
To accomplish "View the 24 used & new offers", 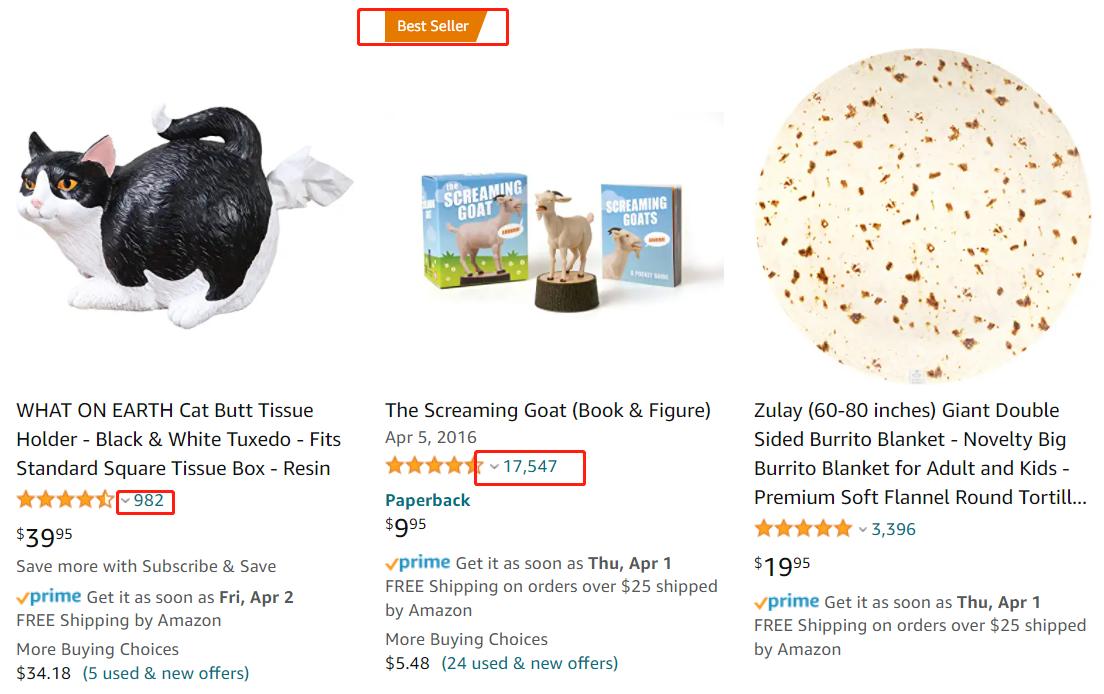I will tap(529, 663).
